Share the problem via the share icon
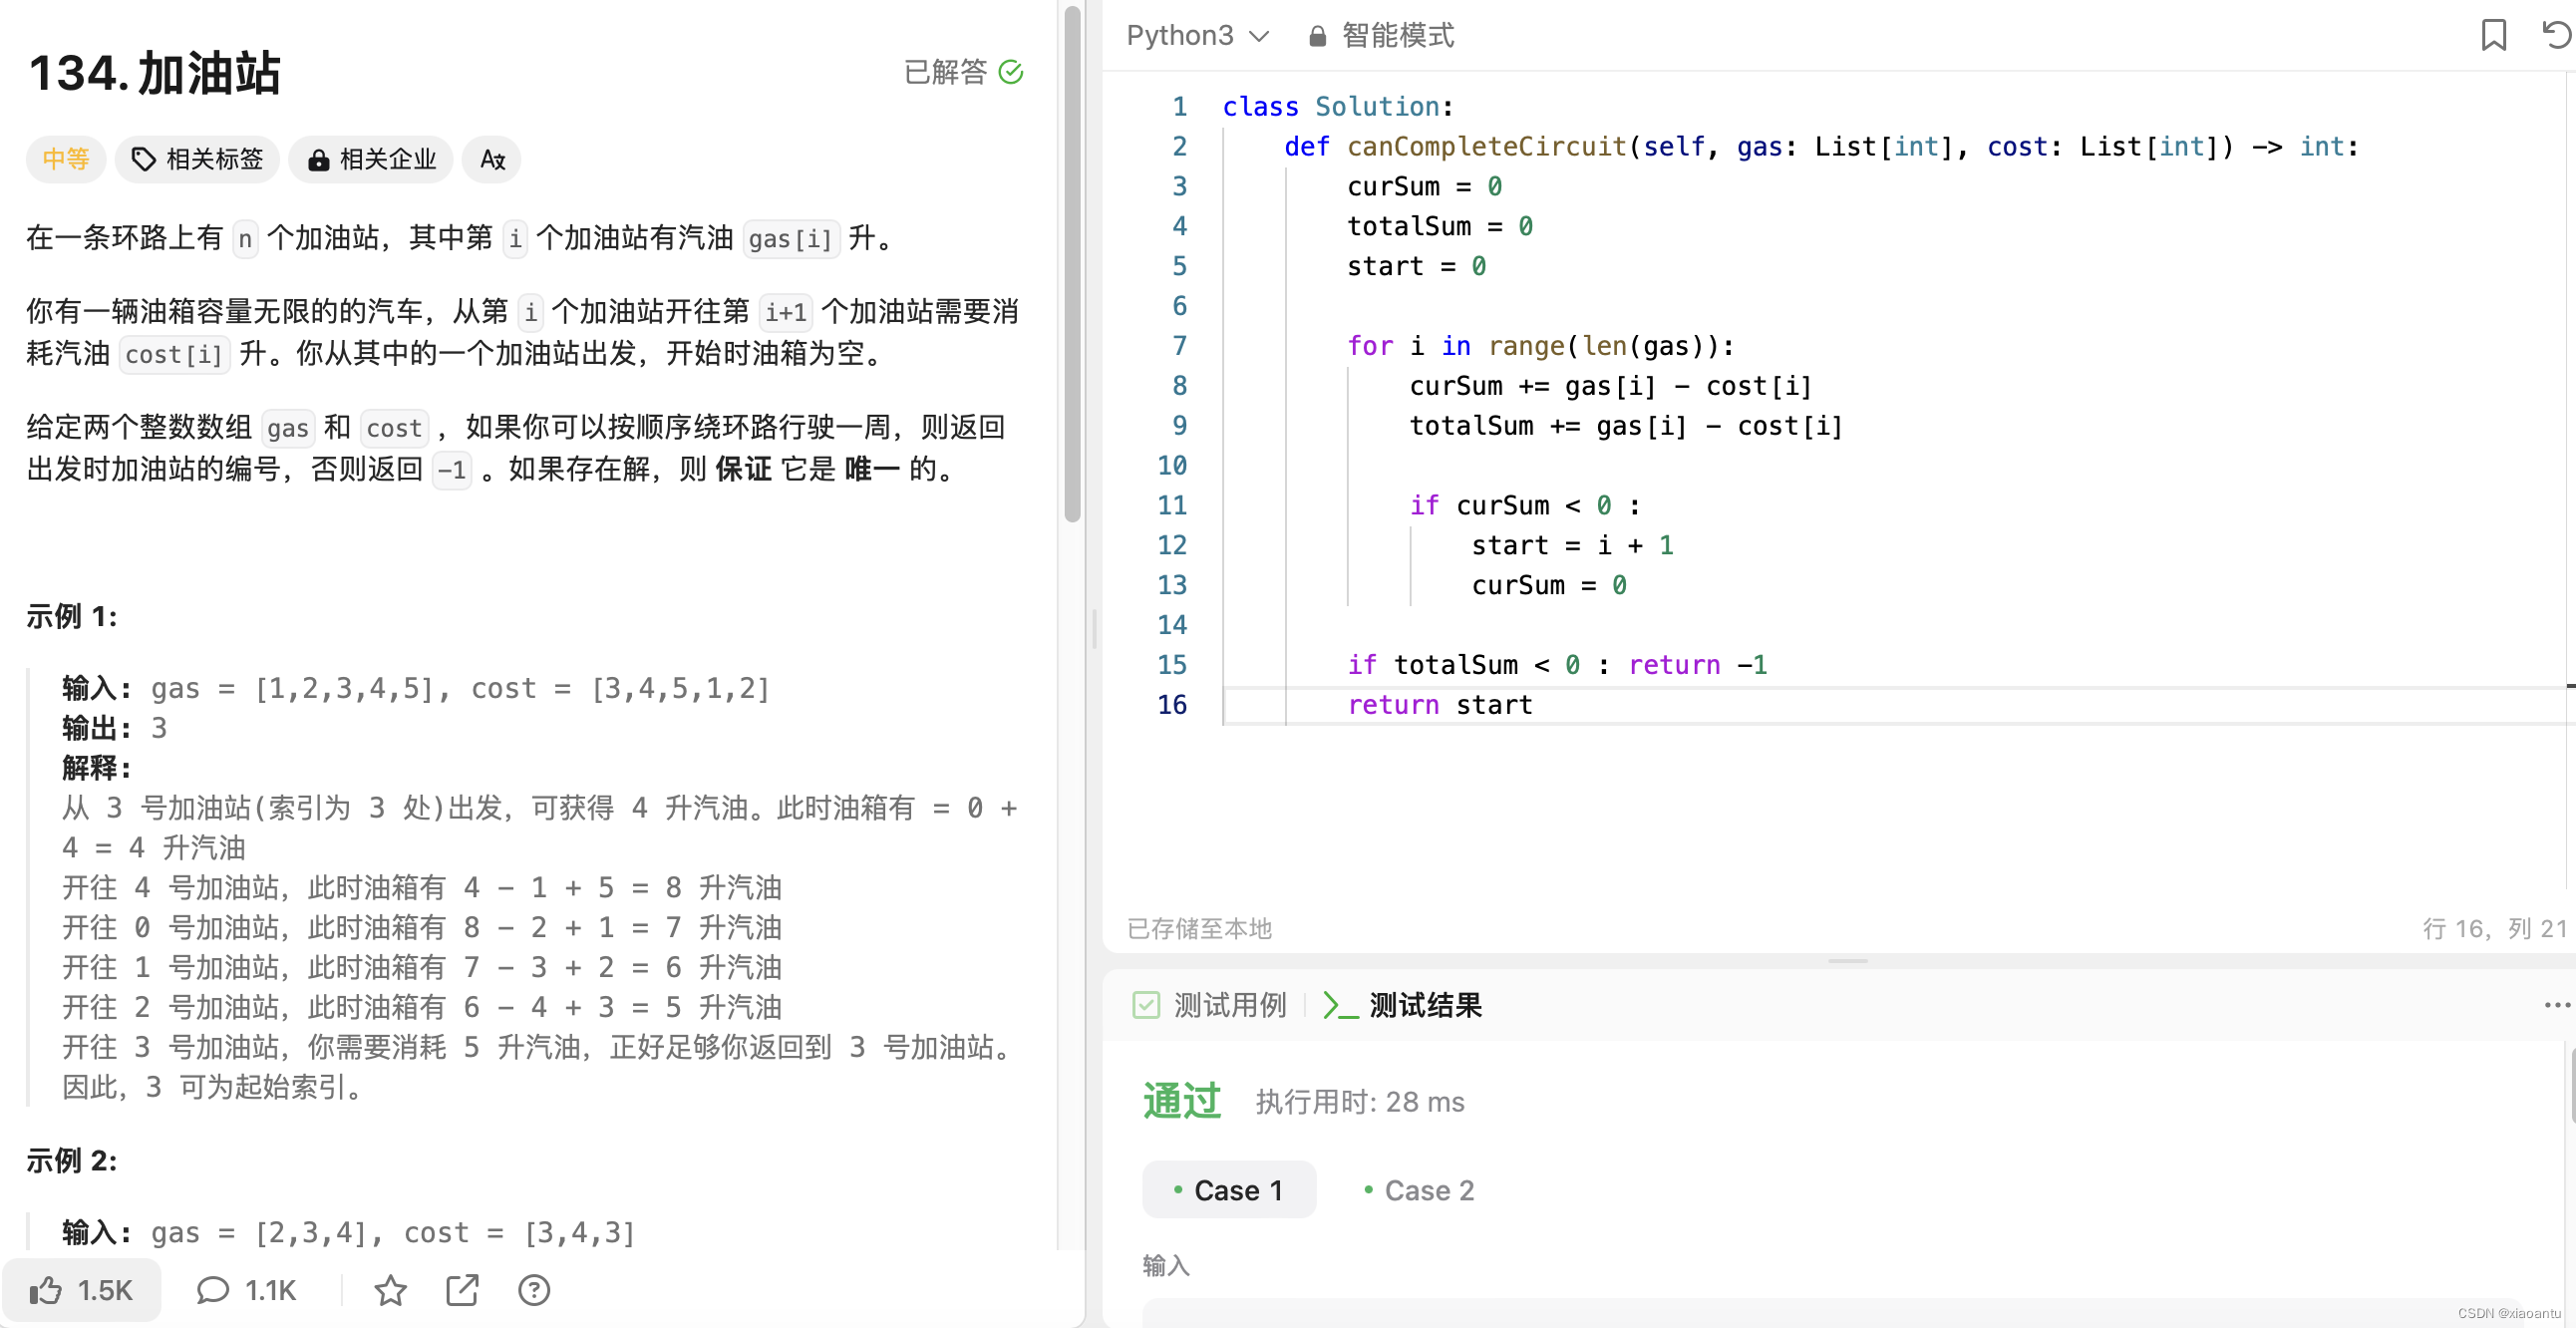This screenshot has width=2576, height=1328. (x=462, y=1290)
